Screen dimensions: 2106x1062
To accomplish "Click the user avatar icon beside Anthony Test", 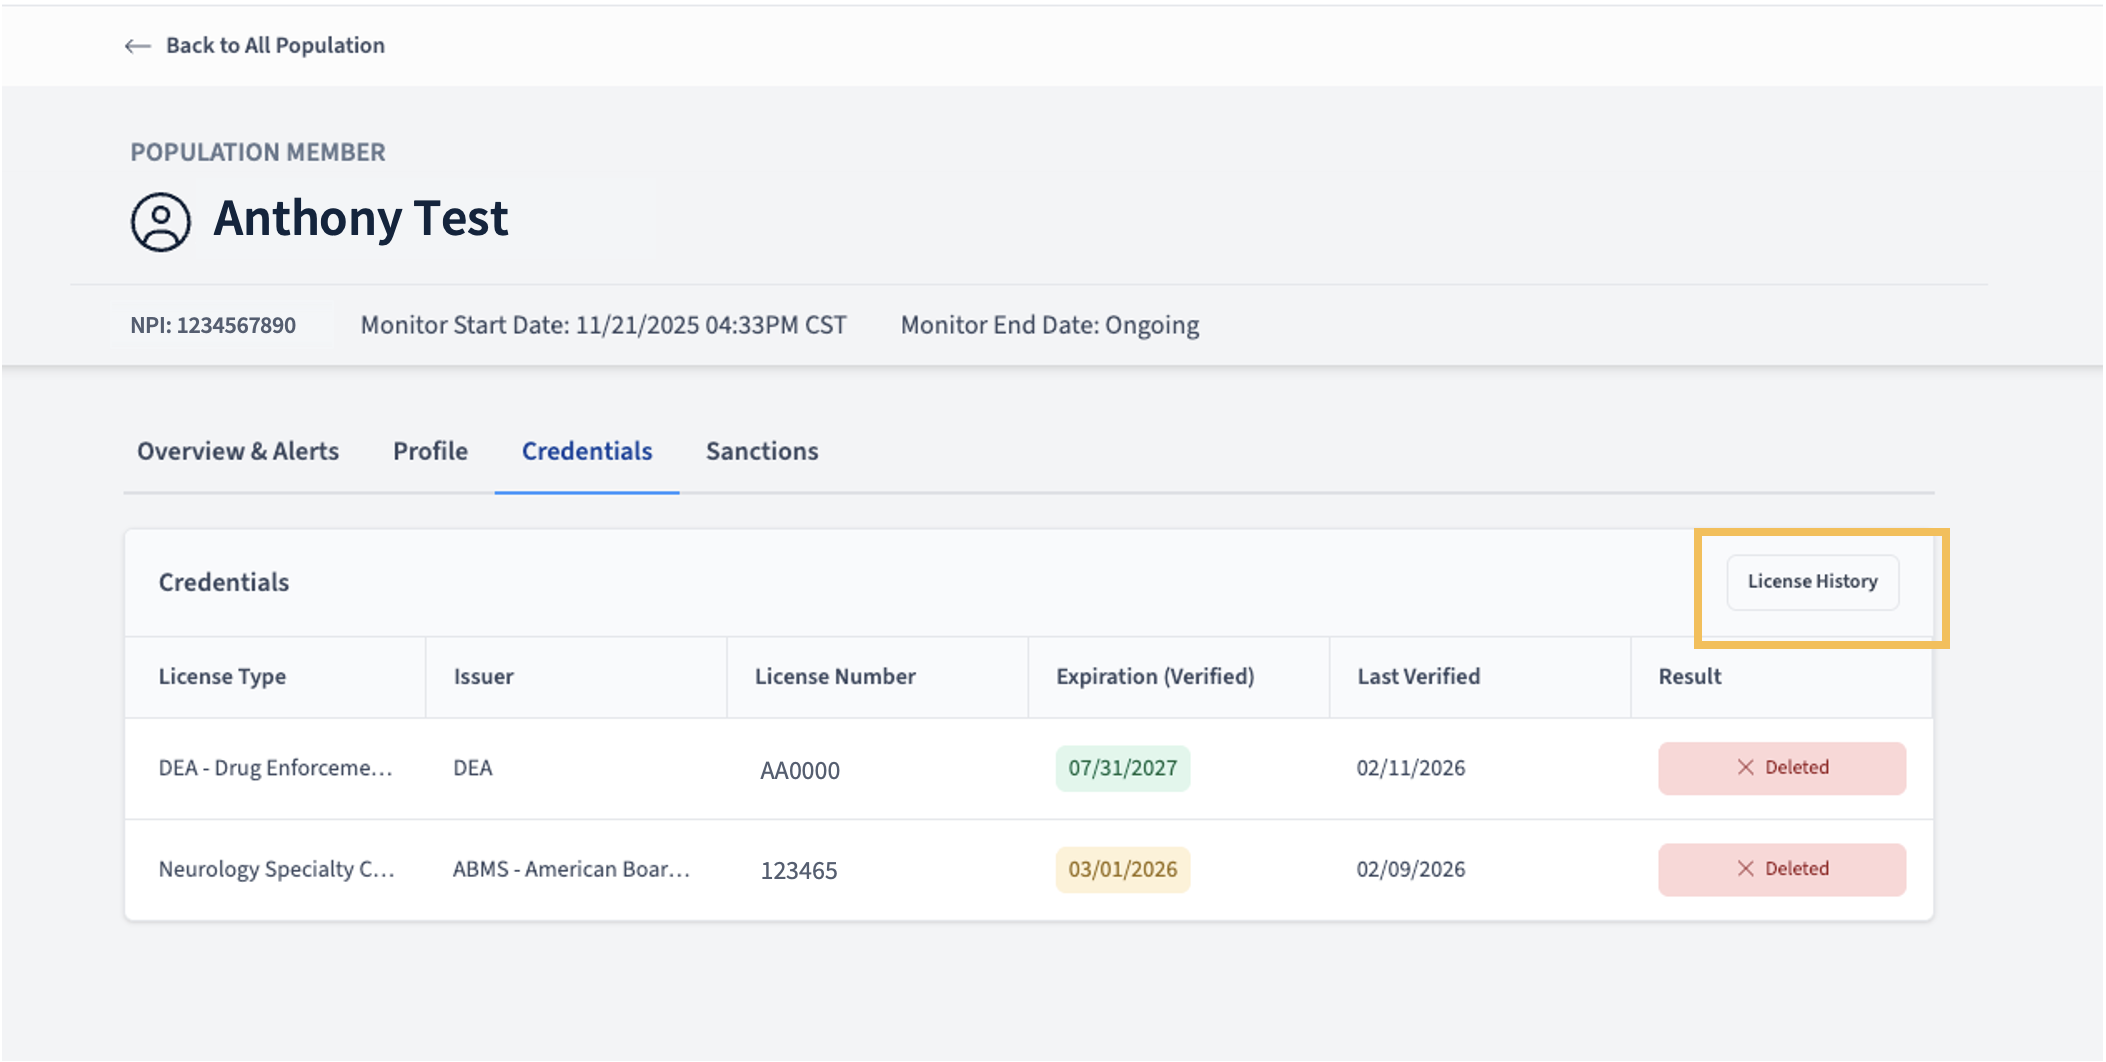I will pos(161,221).
